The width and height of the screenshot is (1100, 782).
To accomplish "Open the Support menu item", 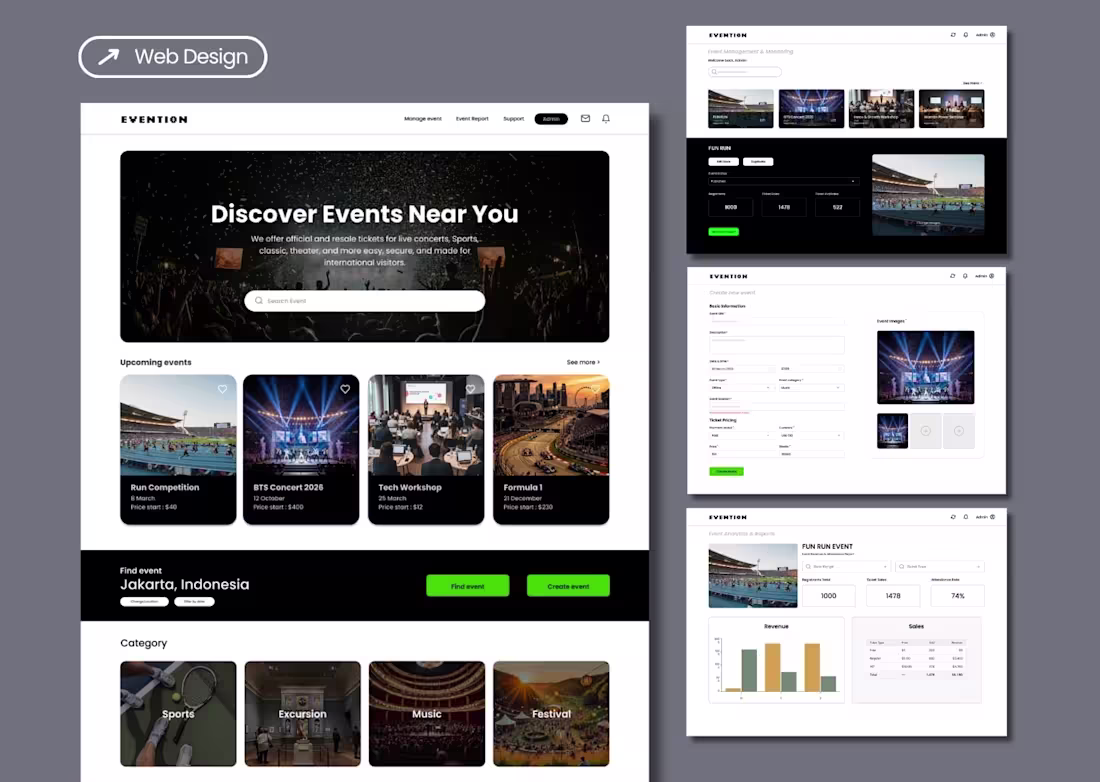I will click(x=513, y=119).
